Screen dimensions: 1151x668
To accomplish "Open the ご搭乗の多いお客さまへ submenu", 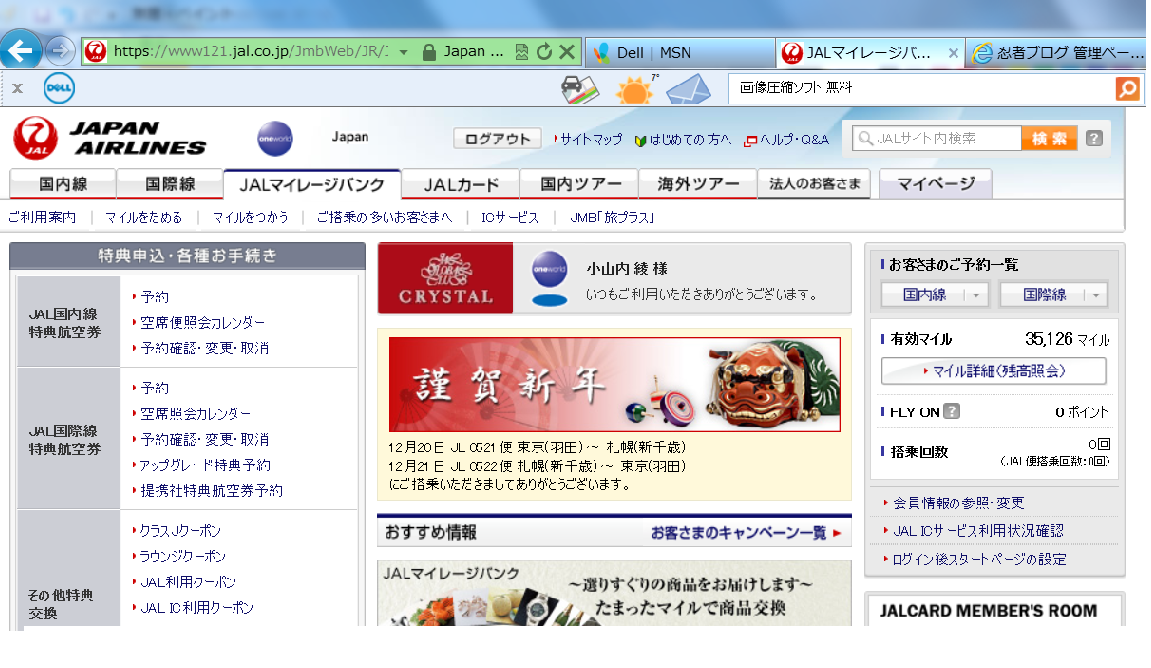I will coord(384,217).
